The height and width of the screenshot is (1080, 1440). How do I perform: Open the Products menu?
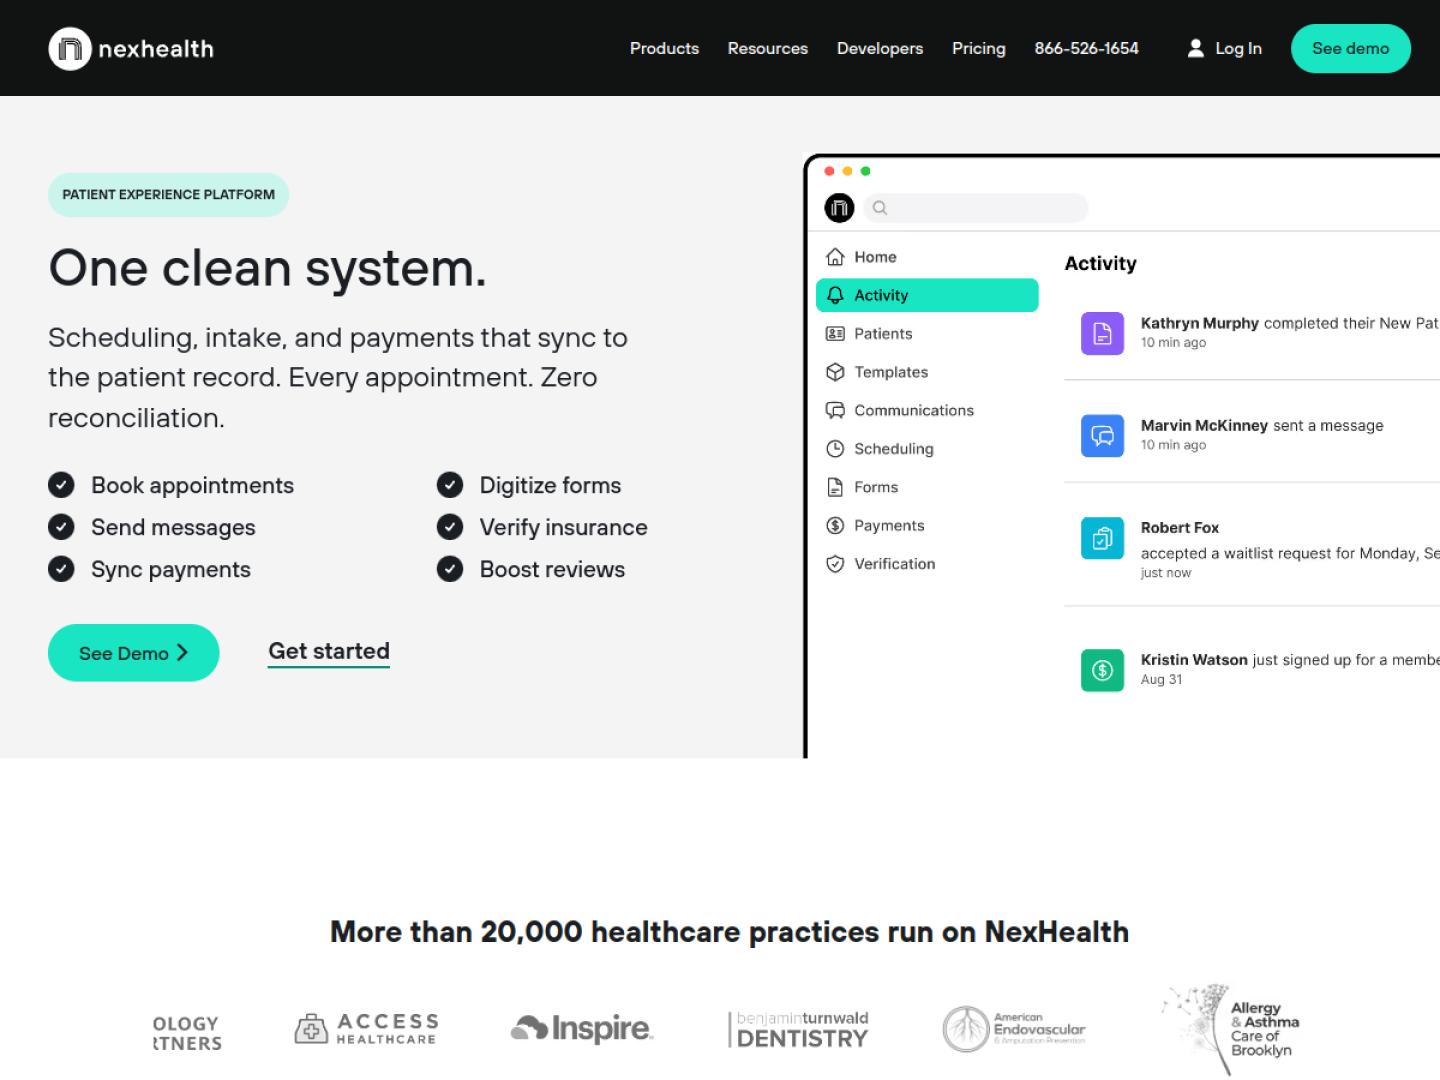point(664,48)
